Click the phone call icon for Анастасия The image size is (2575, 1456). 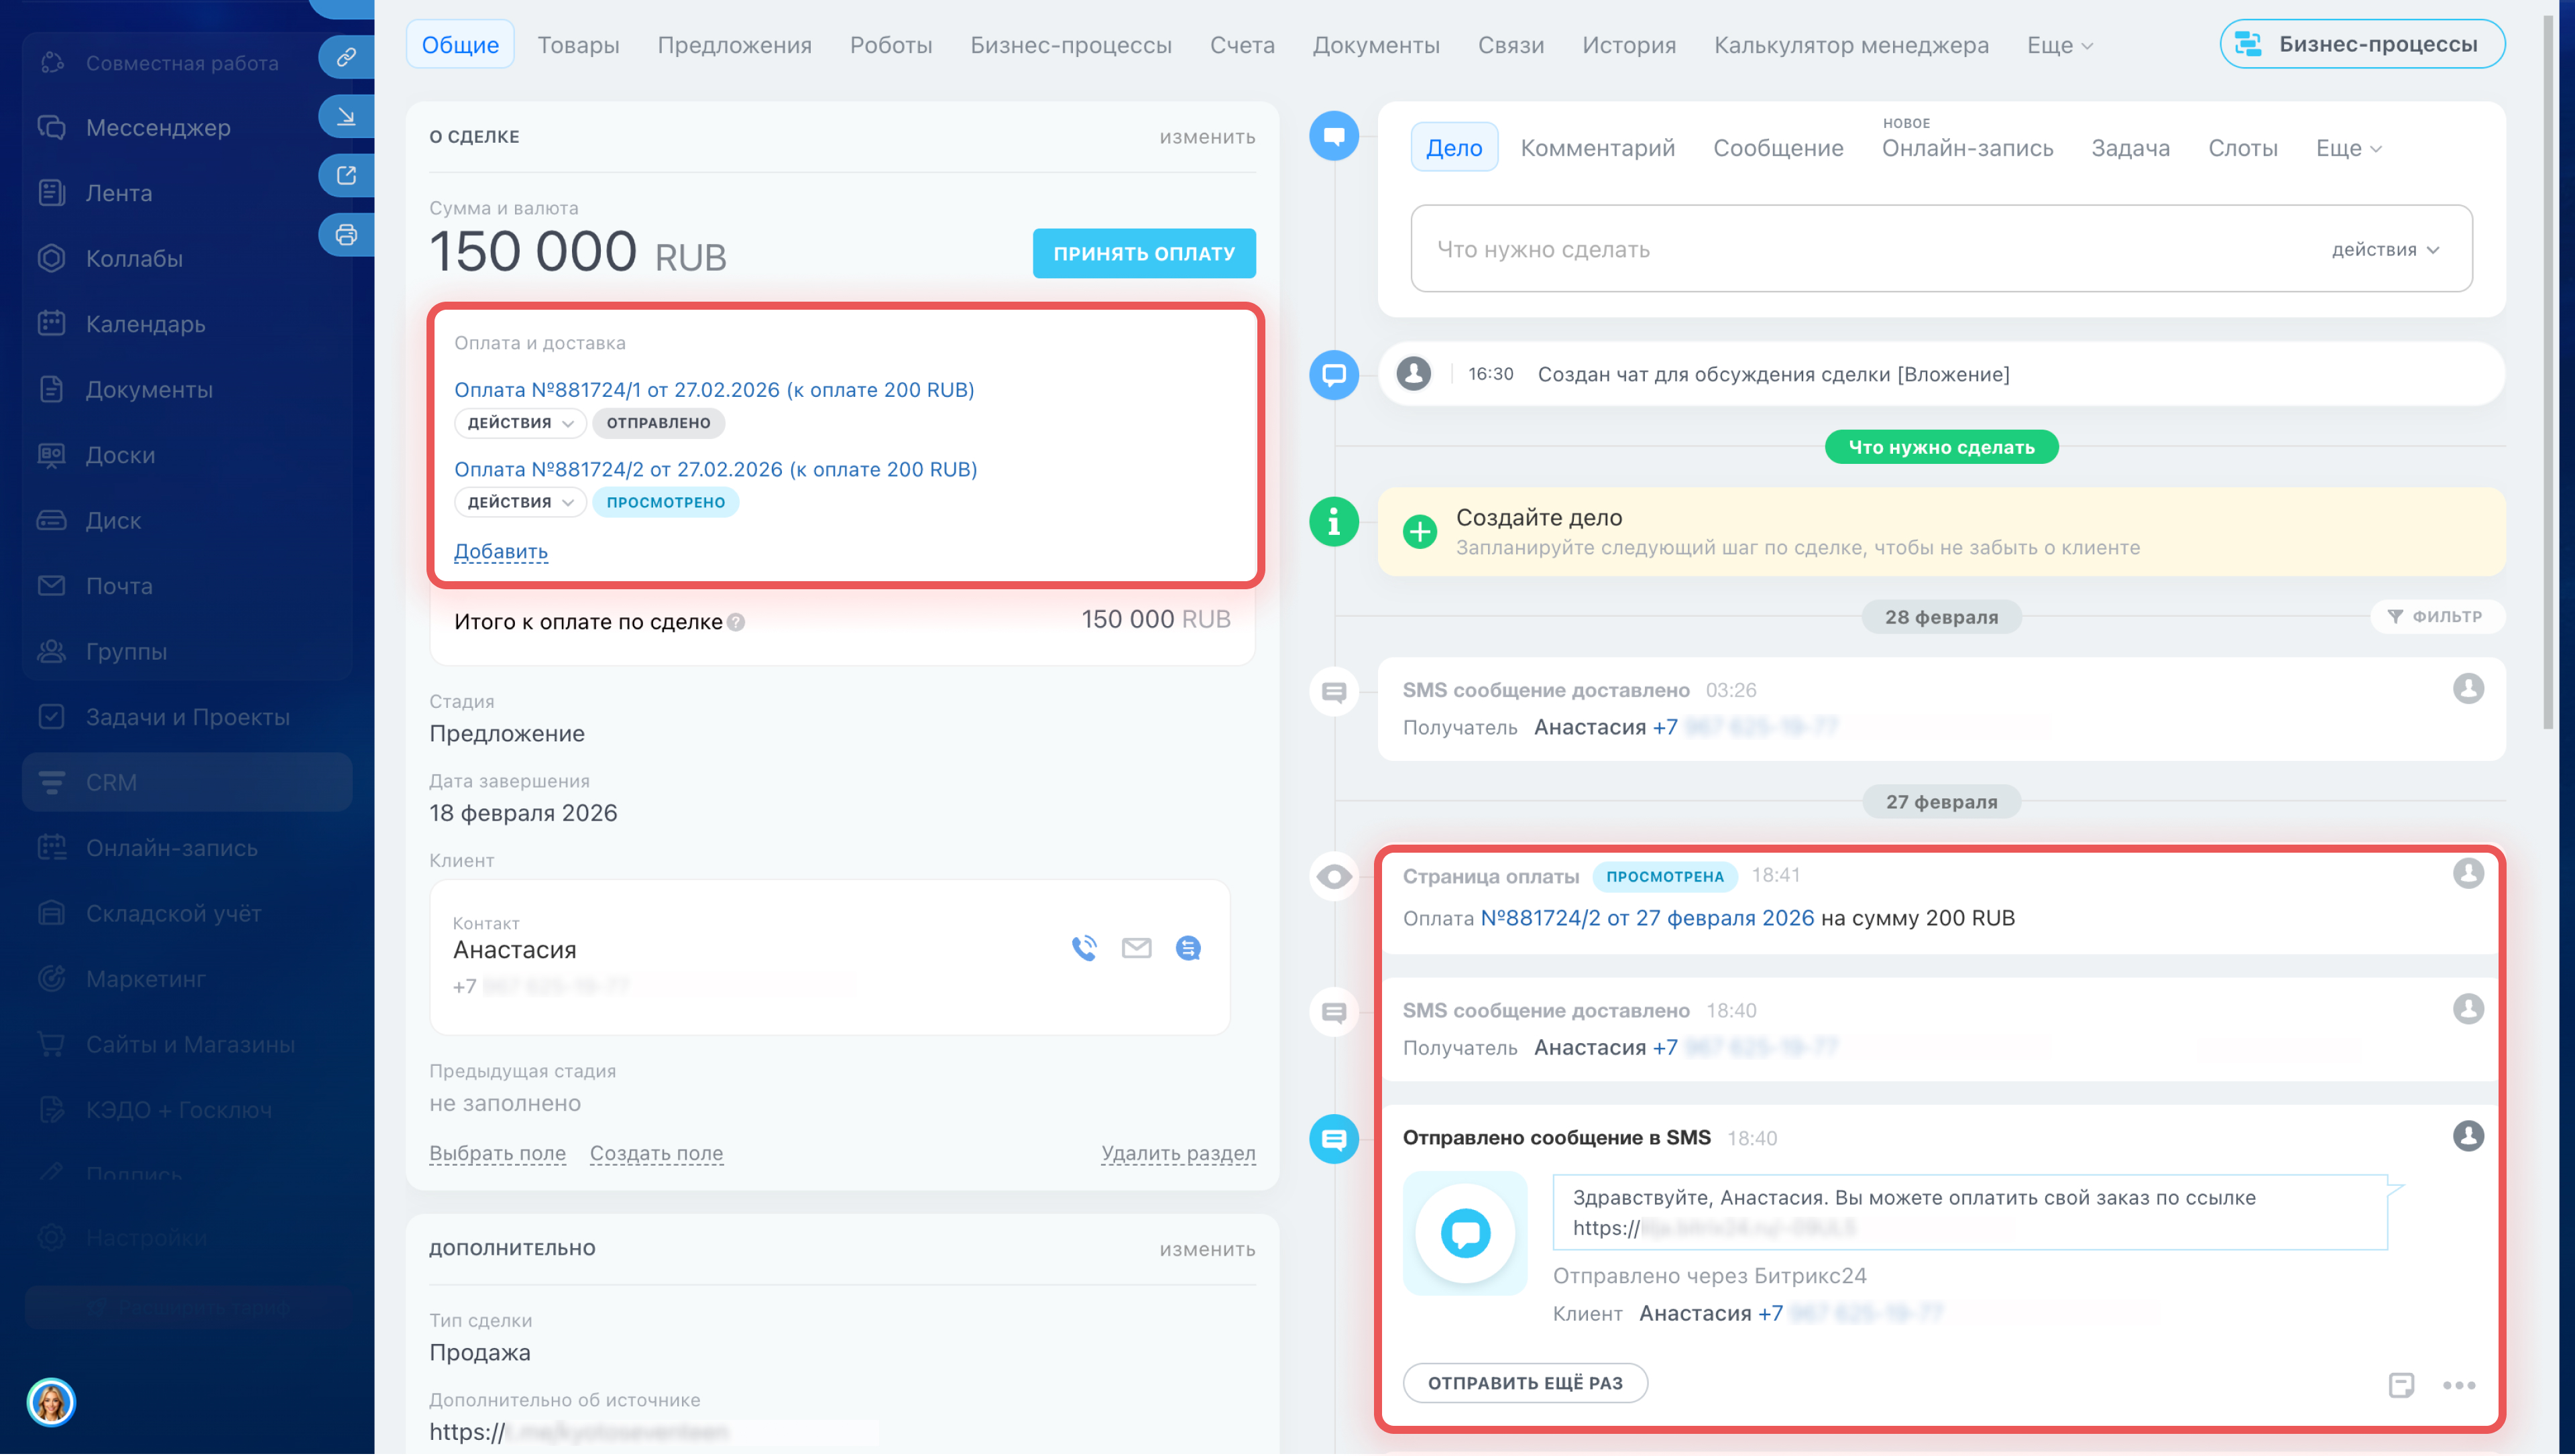point(1084,948)
